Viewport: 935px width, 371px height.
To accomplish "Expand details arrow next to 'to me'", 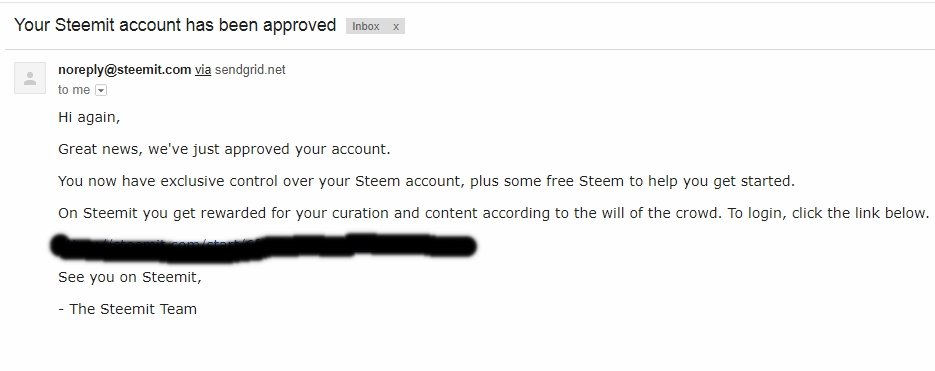I will (101, 90).
